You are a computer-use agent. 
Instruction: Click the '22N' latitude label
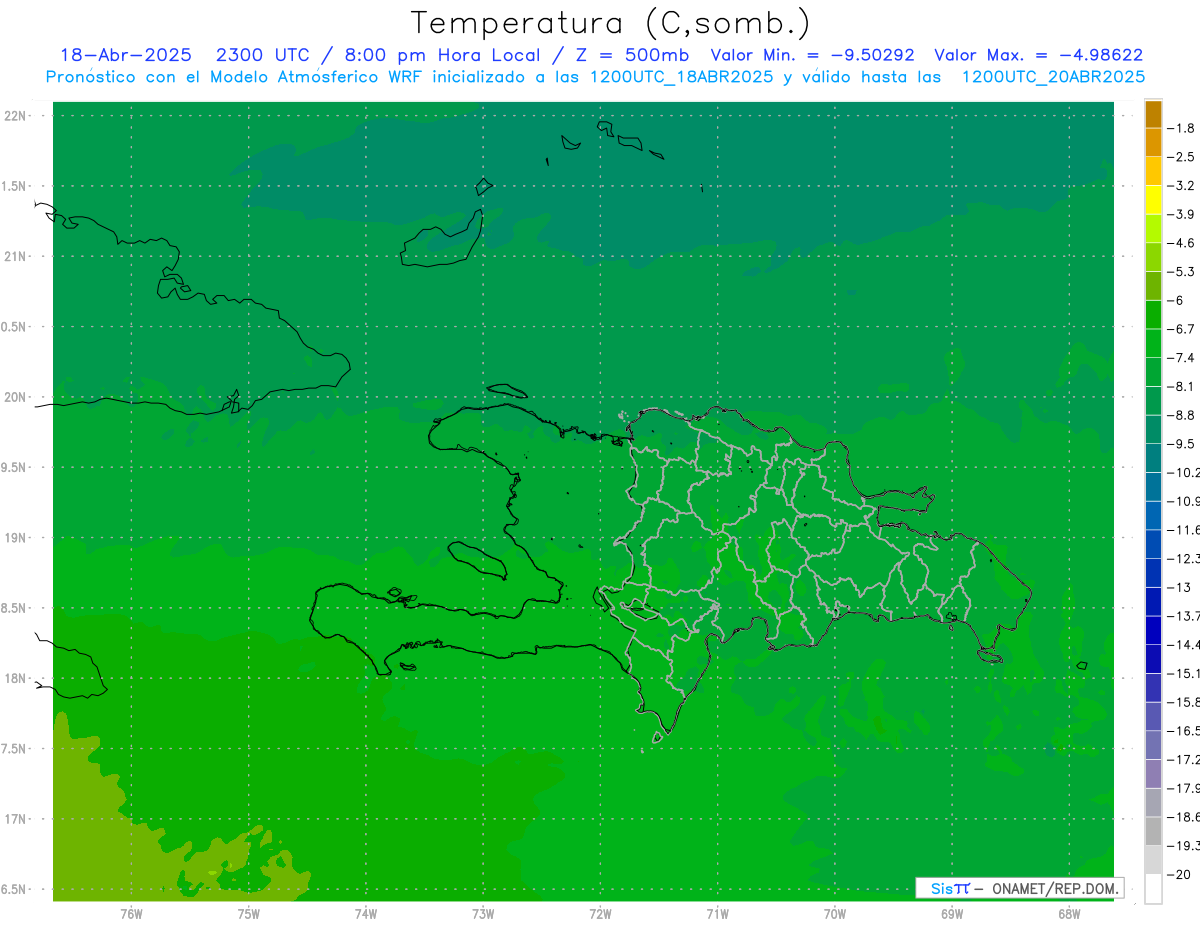click(x=17, y=116)
